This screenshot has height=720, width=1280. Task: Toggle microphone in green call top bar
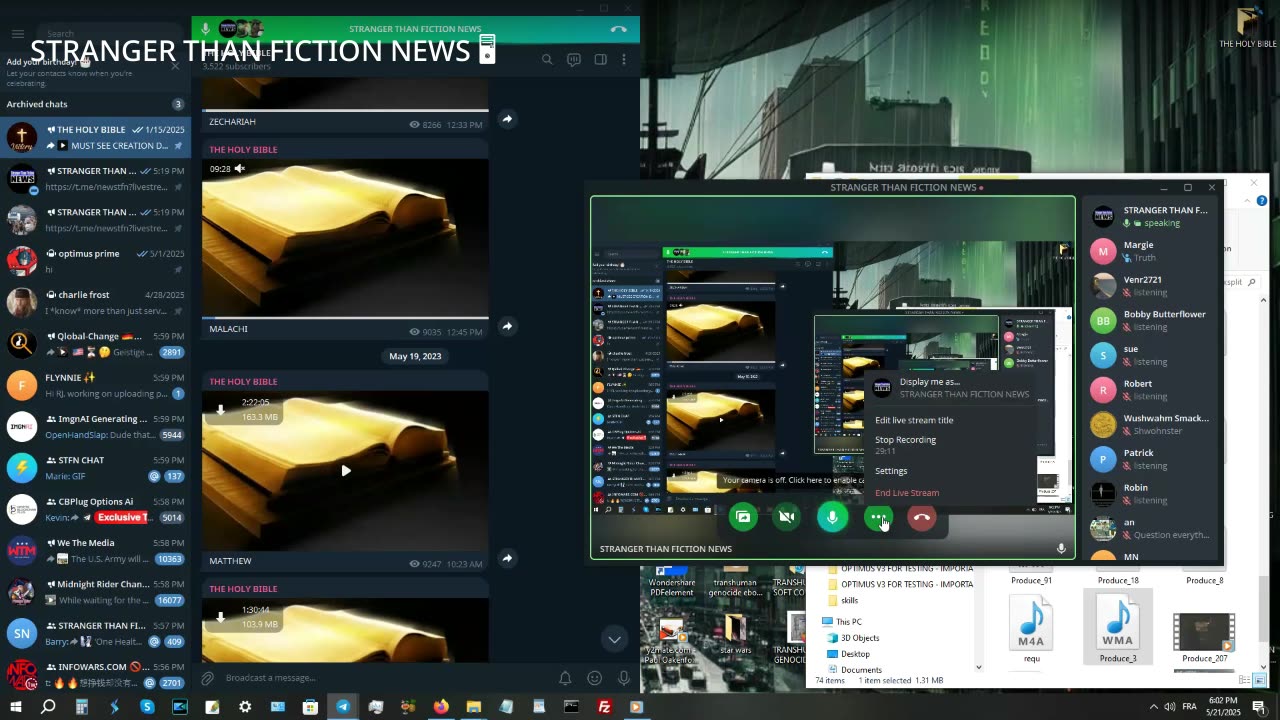206,29
